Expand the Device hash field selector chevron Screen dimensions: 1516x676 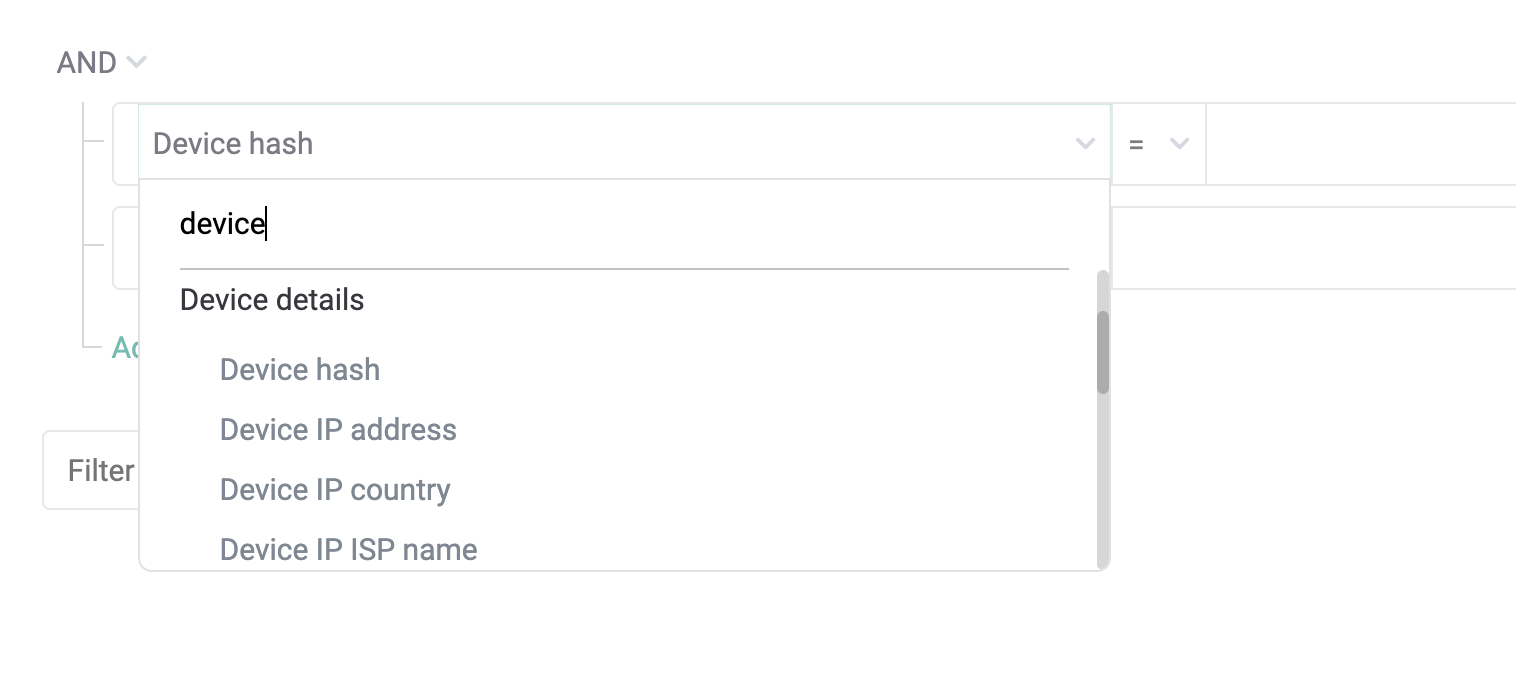point(1085,143)
